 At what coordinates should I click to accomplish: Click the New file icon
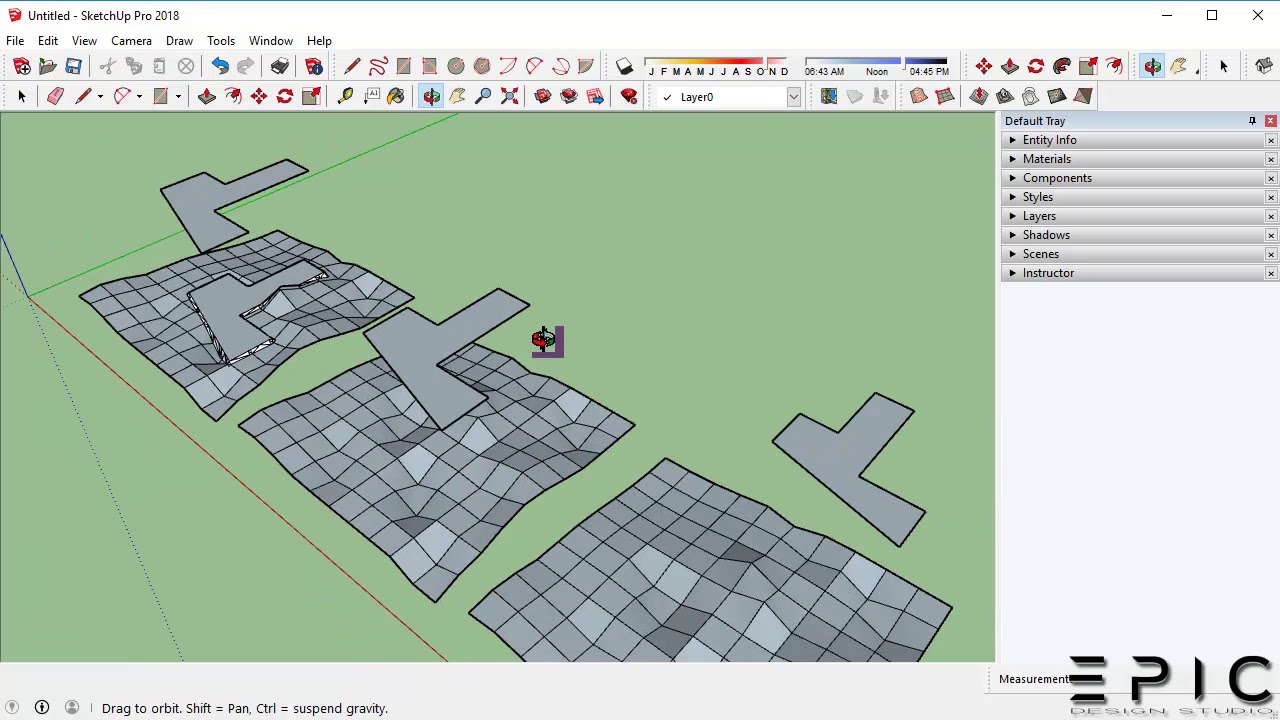22,66
